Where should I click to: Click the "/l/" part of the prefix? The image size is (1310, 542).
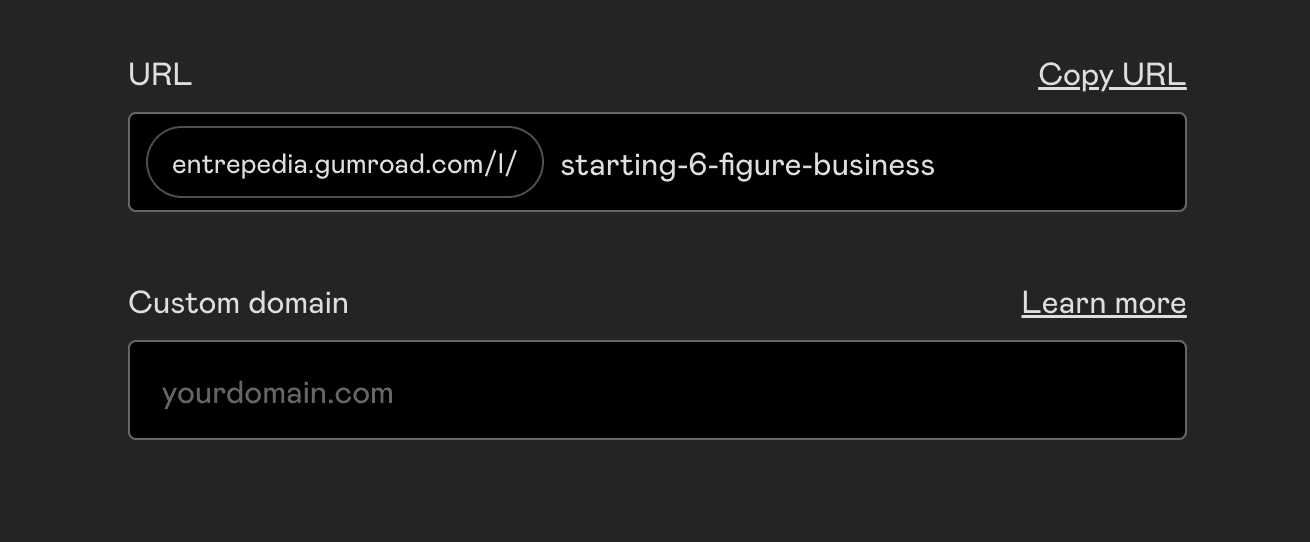pyautogui.click(x=499, y=165)
